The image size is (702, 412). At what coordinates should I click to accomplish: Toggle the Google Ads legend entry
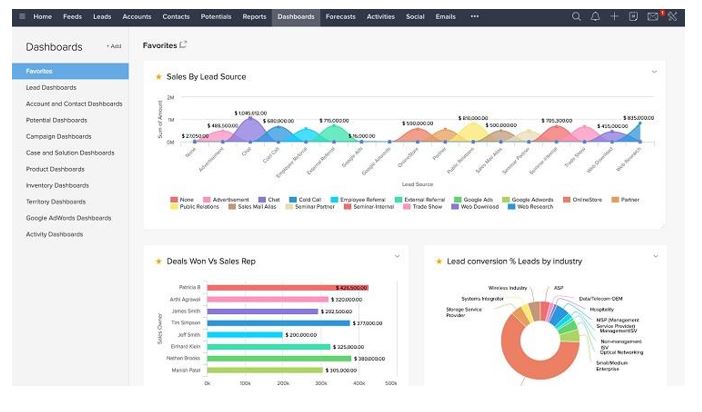click(474, 200)
